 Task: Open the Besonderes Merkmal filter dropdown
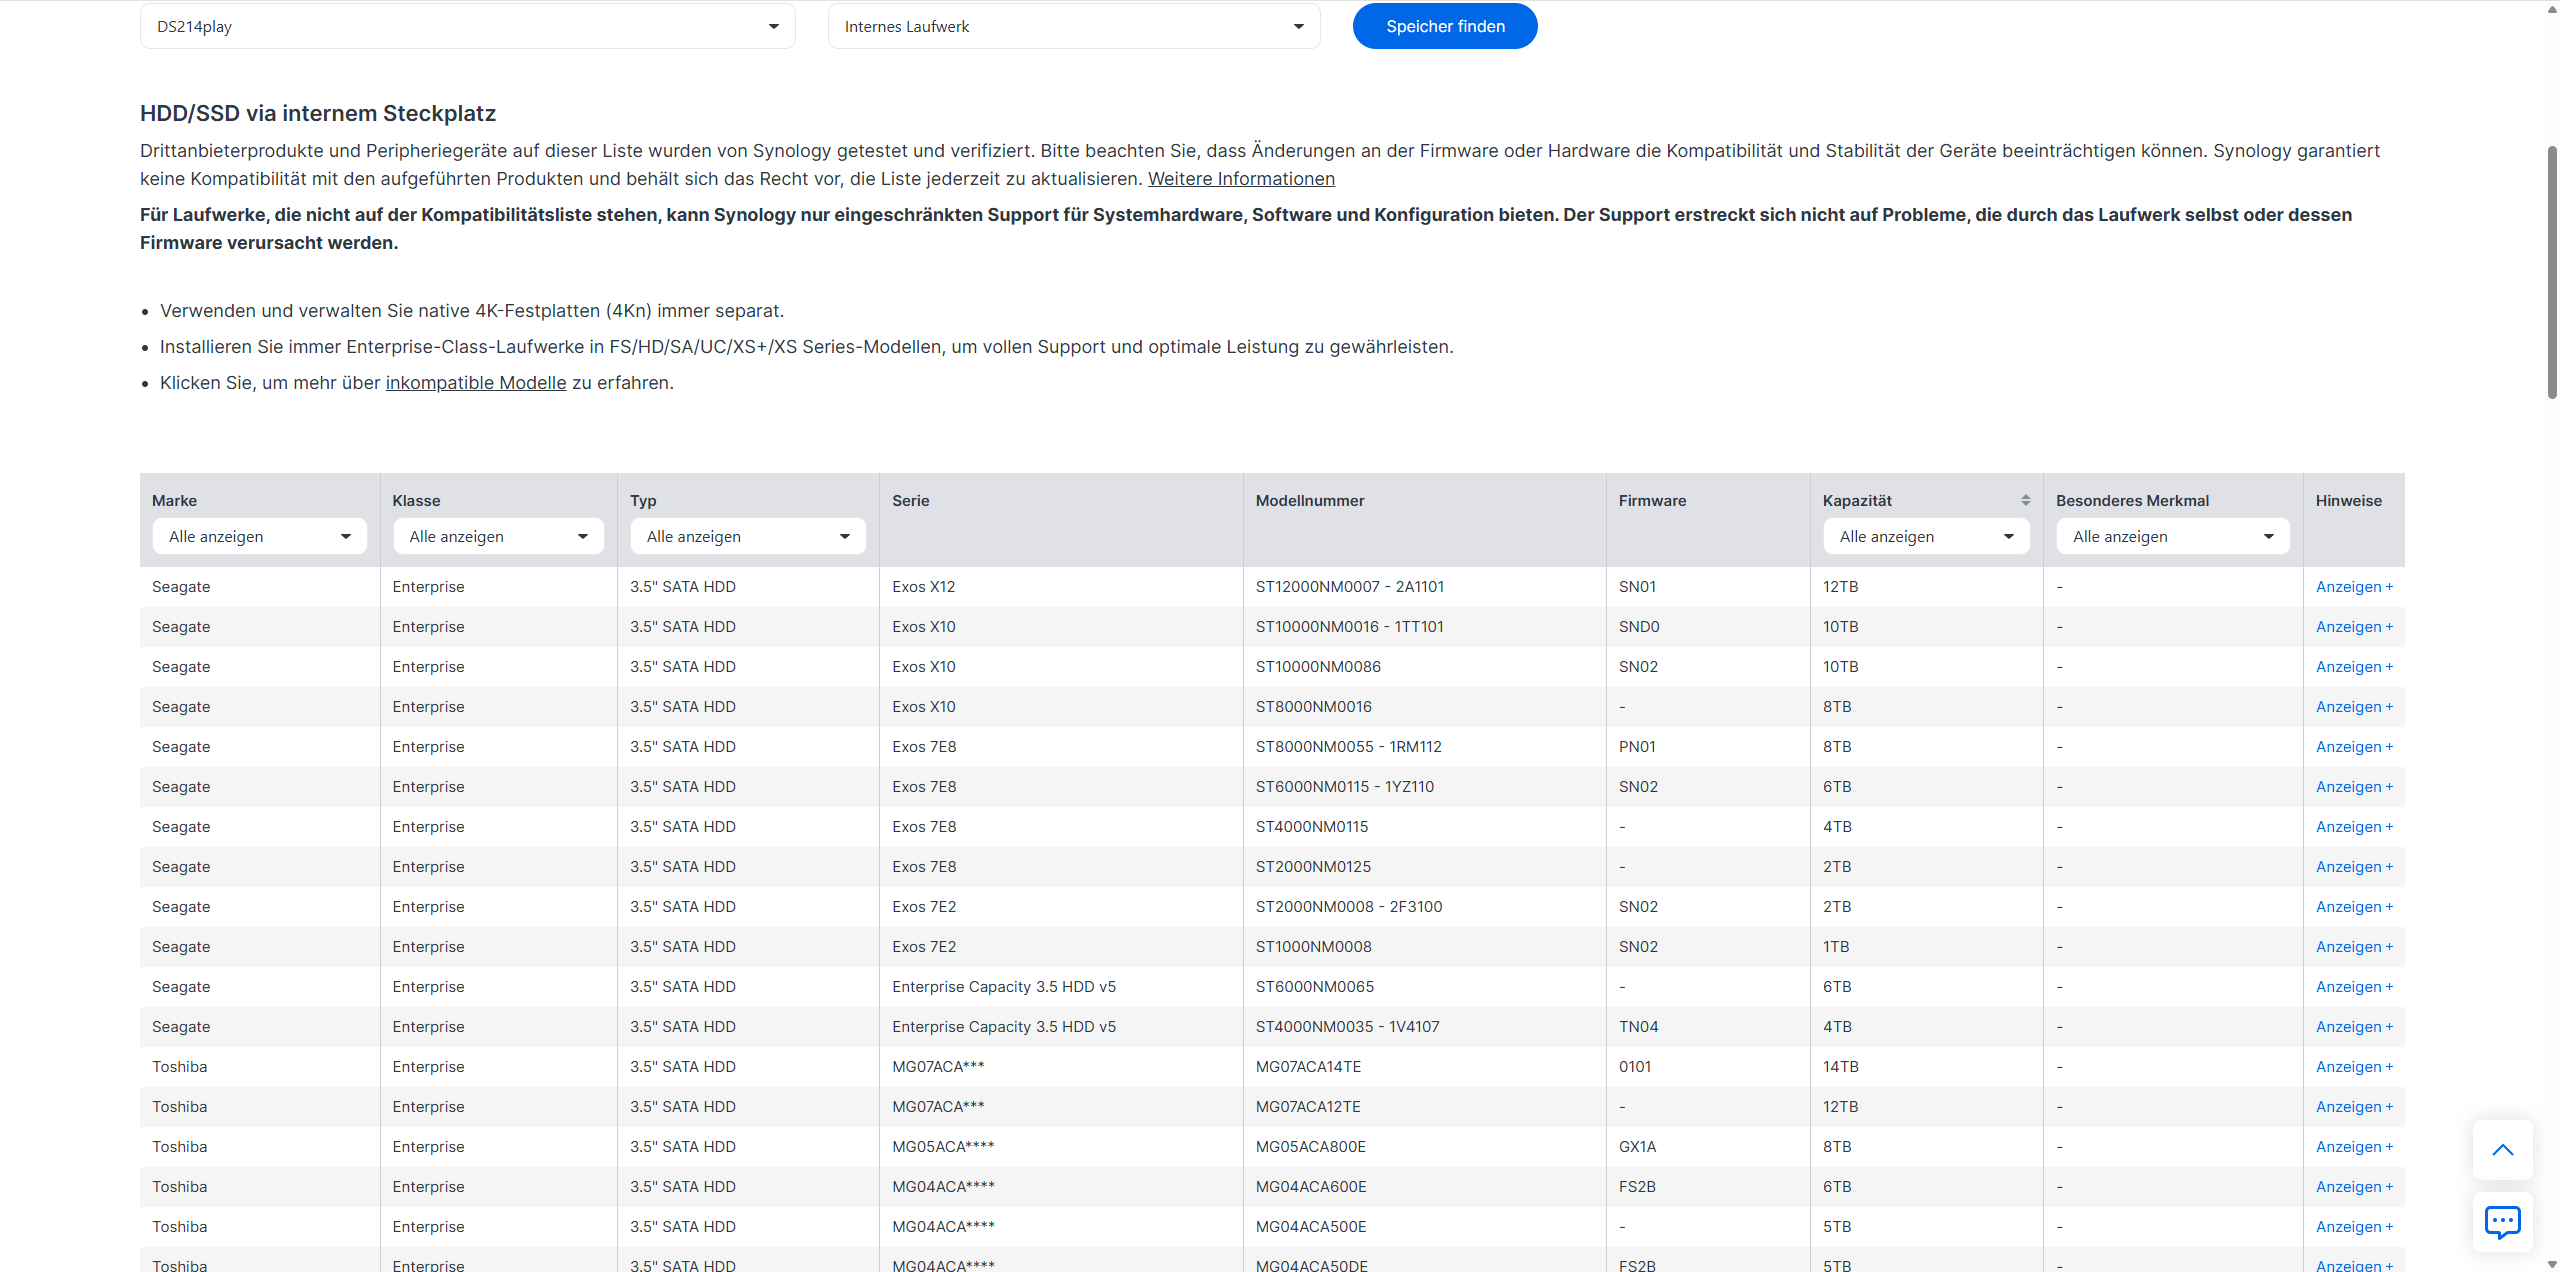[x=2172, y=537]
